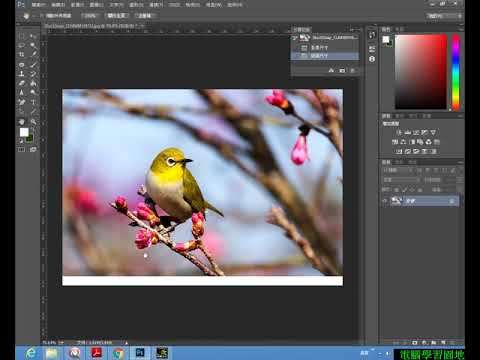Screen dimensions: 480x360
Task: Click the Fill Screen (全螢幕) button
Action: point(145,16)
